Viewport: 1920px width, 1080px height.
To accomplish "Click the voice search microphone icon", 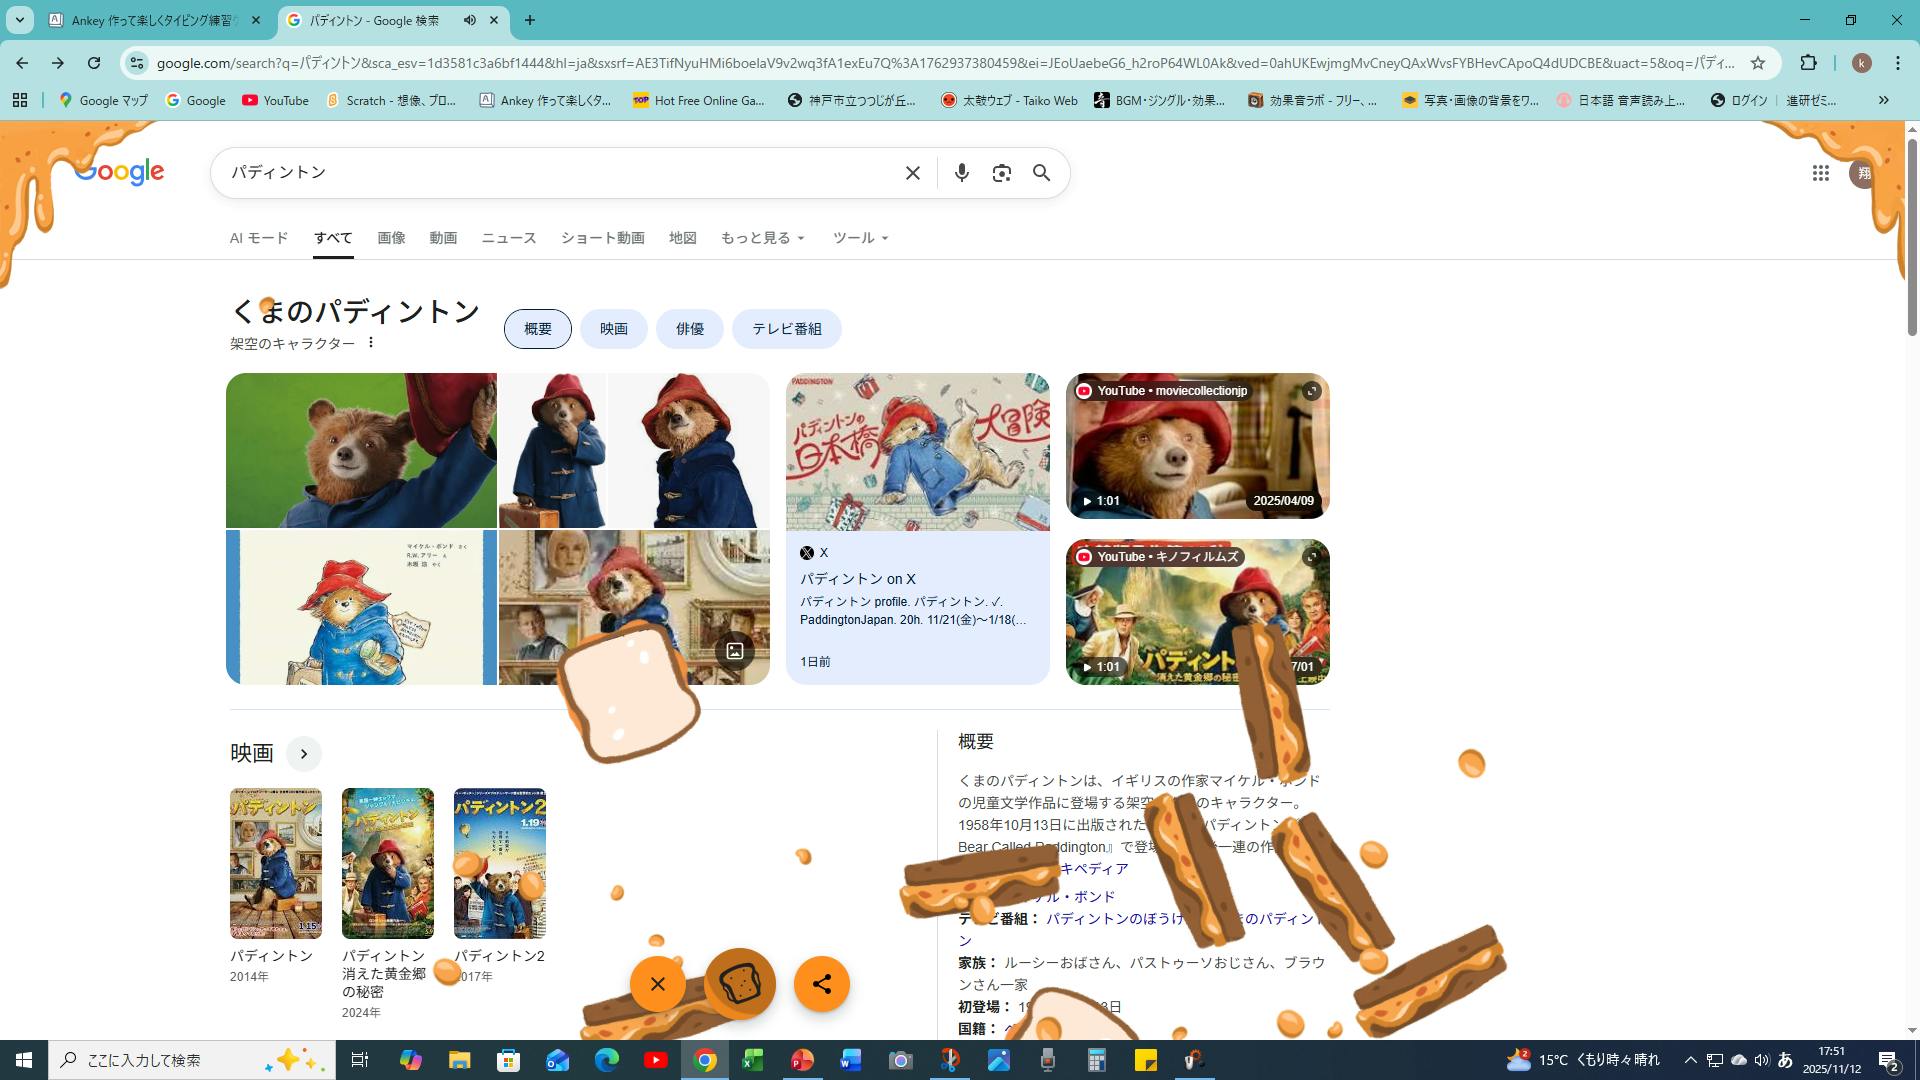I will coord(961,173).
